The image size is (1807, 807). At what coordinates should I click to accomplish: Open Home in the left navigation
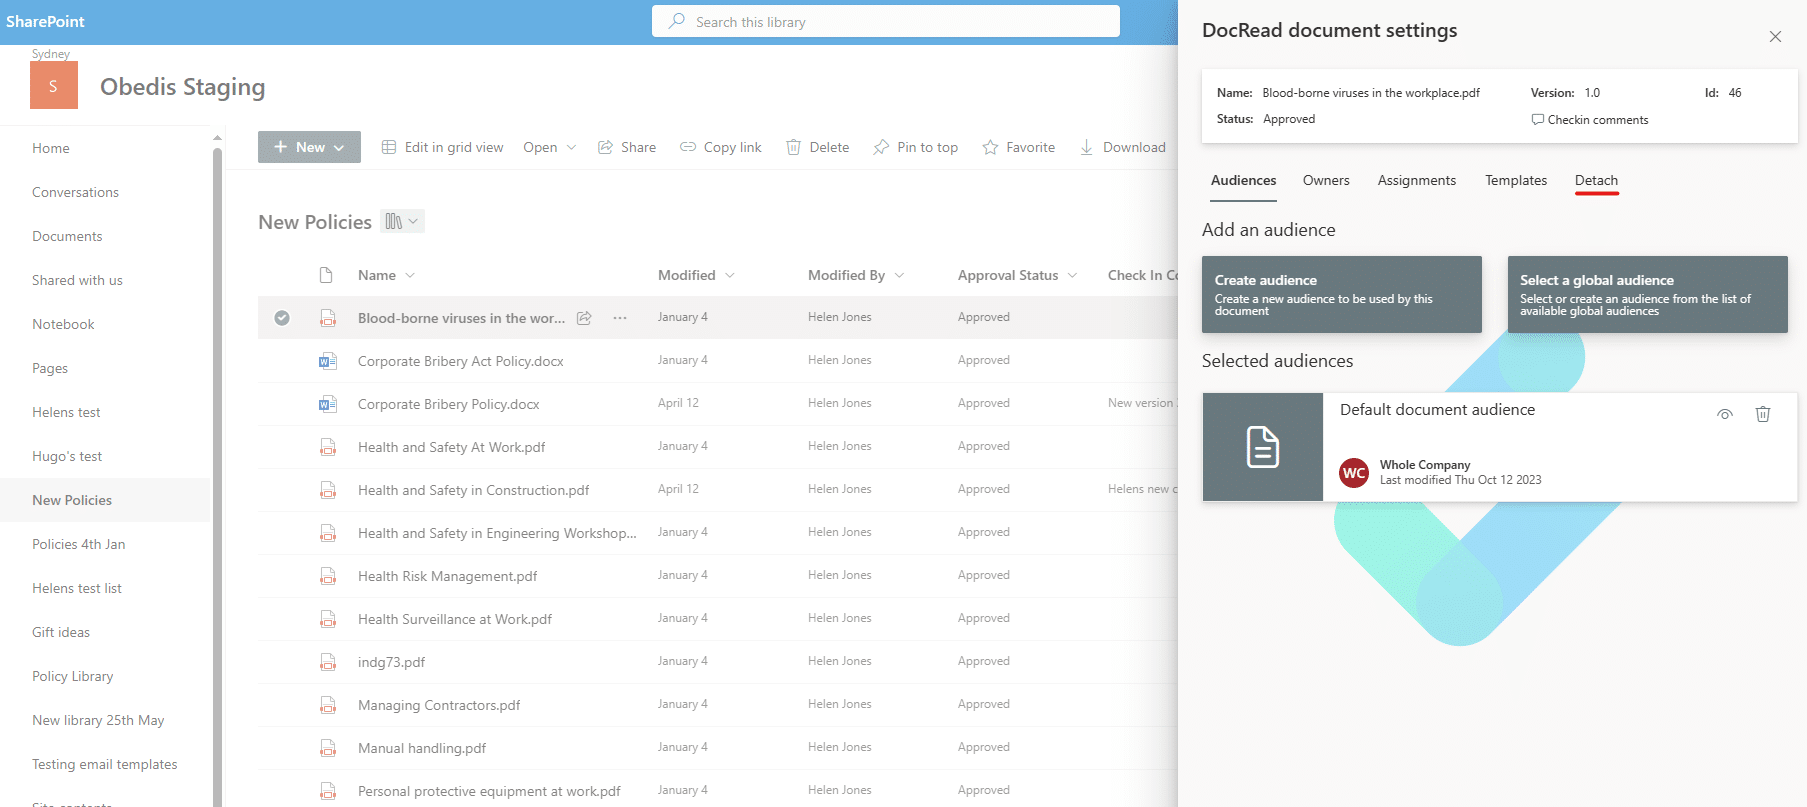51,148
